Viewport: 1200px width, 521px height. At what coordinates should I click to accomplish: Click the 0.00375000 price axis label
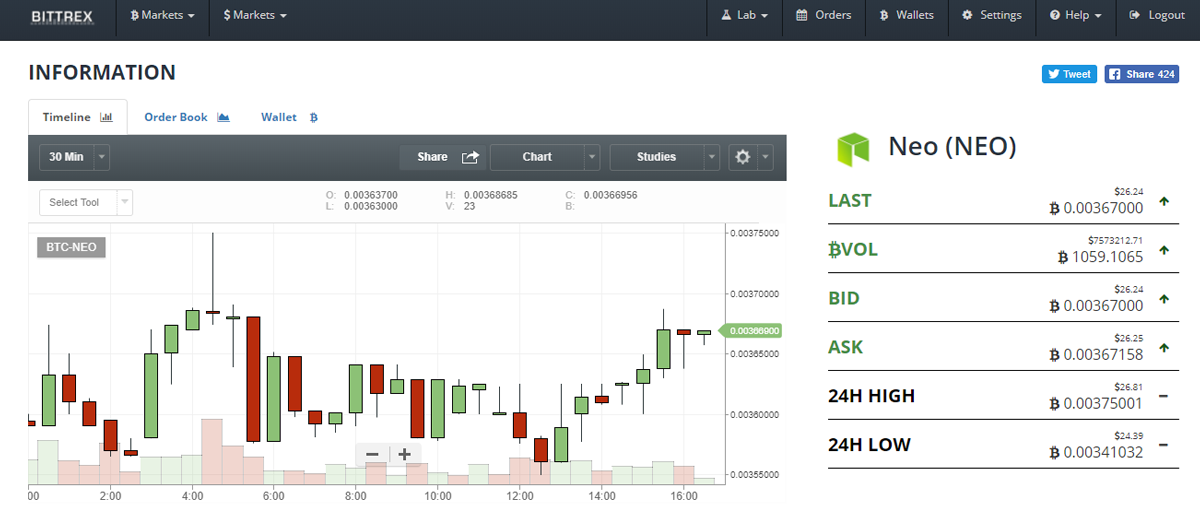pyautogui.click(x=756, y=233)
